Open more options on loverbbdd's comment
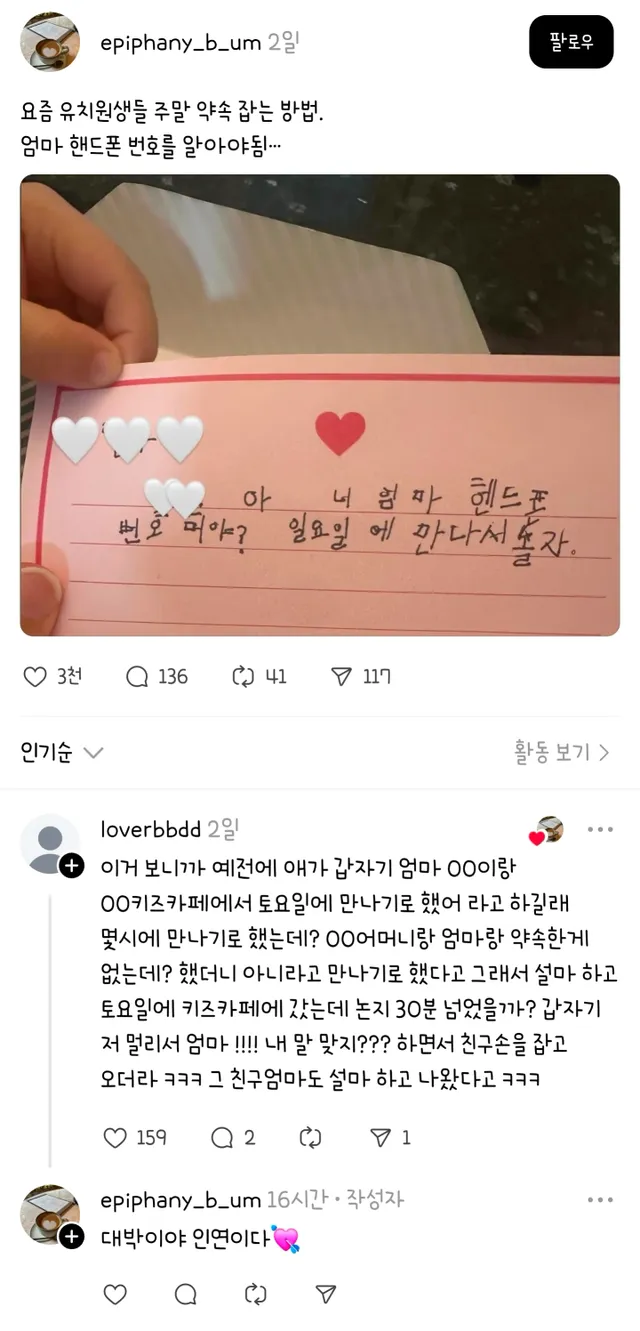Image resolution: width=640 pixels, height=1331 pixels. coord(600,829)
